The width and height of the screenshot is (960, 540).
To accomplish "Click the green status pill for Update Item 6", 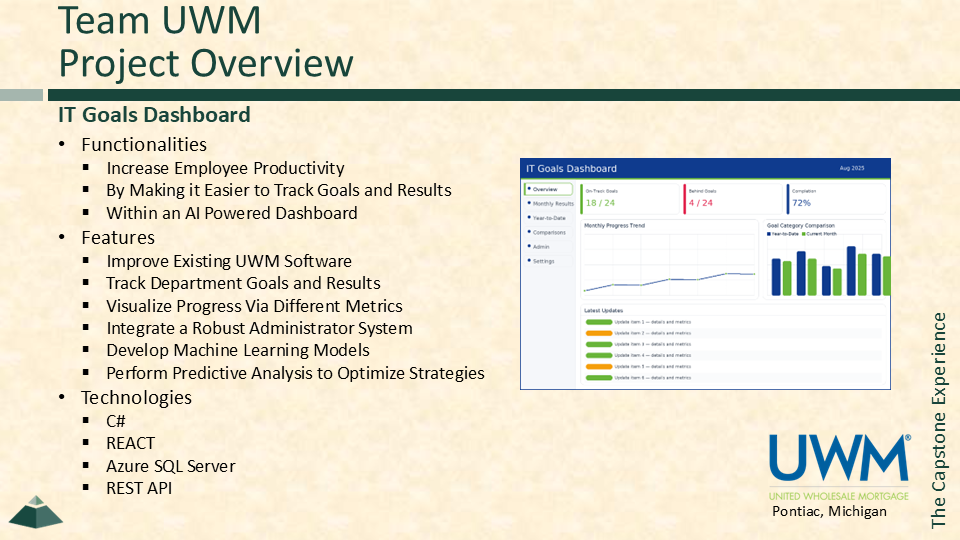I will coord(598,377).
